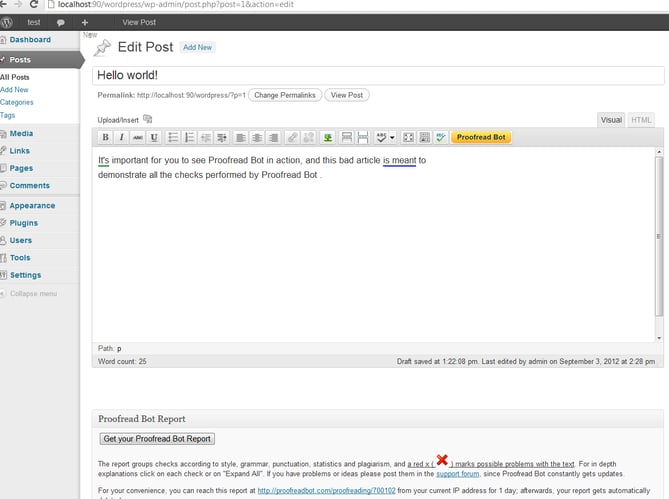
Task: Open the spellcheck language dropdown arrow
Action: pos(392,137)
